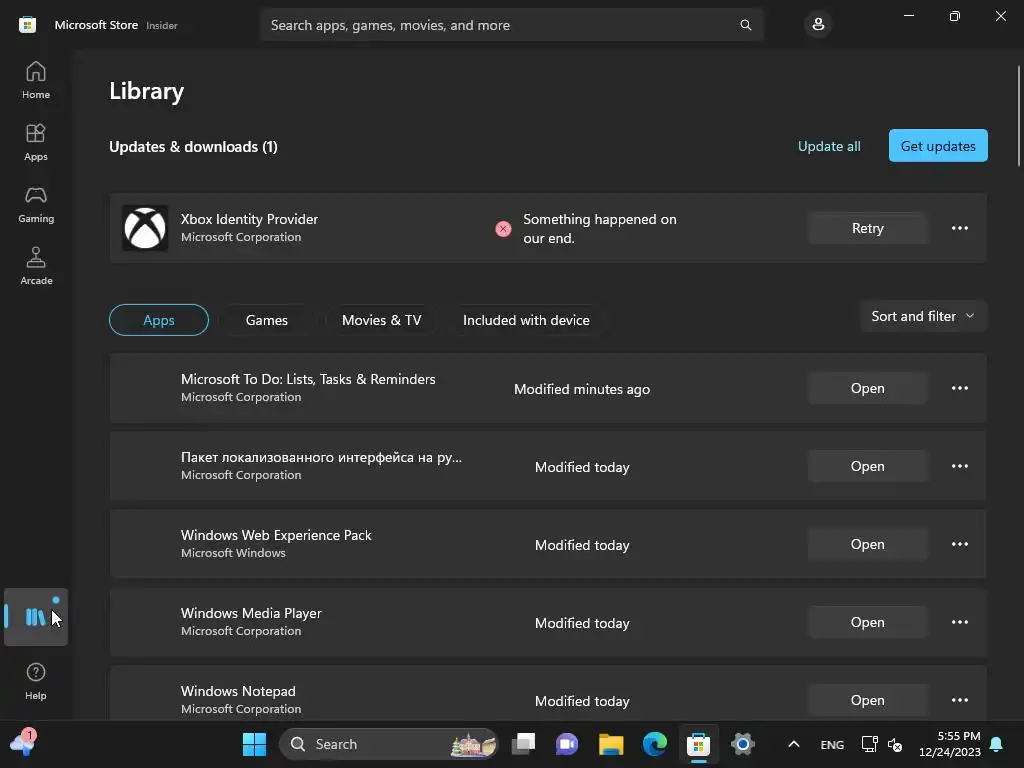Screen dimensions: 1024x768
Task: Open Windows Notepad
Action: 867,700
